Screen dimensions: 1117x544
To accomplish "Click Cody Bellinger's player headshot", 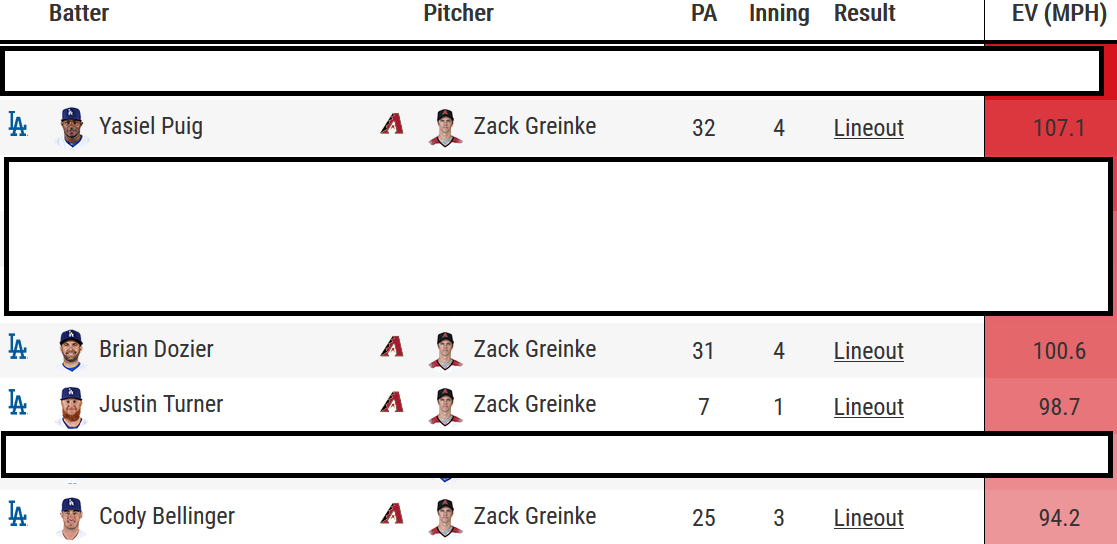I will click(70, 517).
